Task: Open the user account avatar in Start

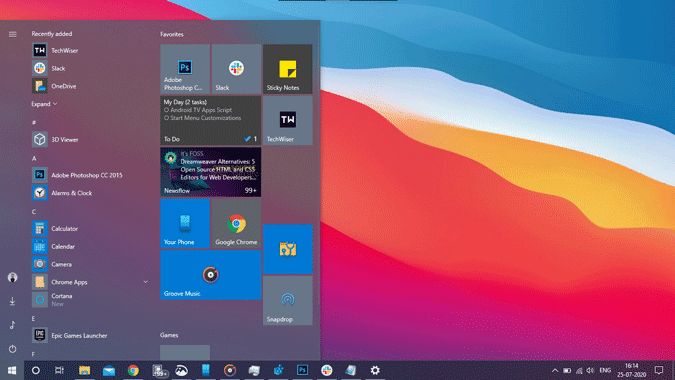Action: (x=12, y=278)
